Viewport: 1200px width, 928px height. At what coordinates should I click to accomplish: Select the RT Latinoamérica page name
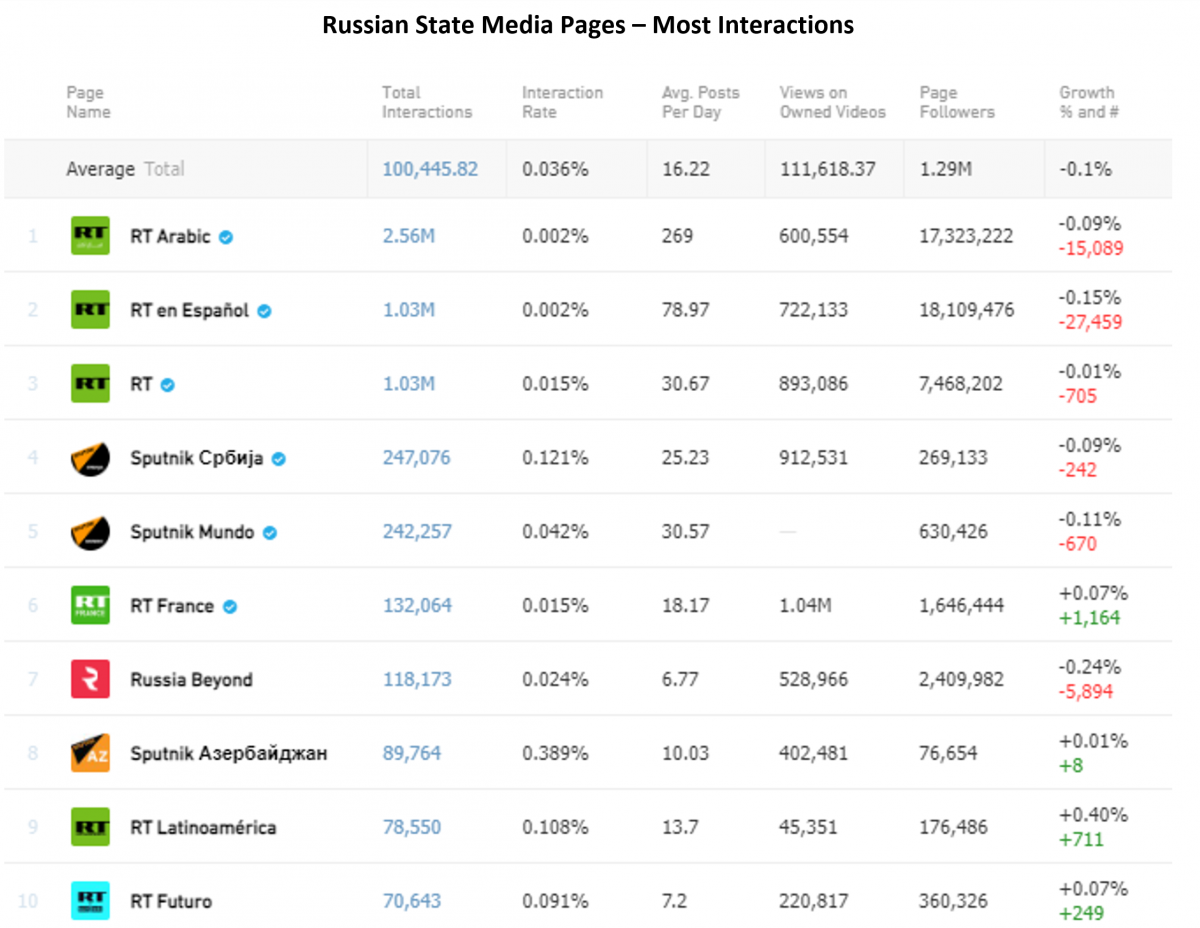pos(203,827)
